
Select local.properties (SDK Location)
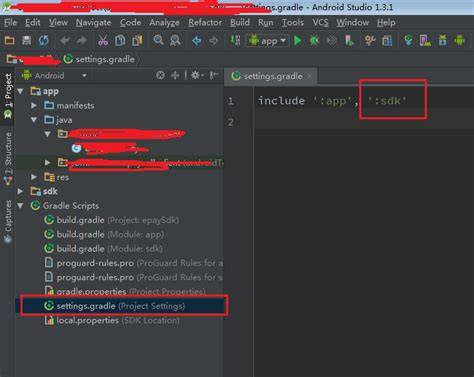(x=112, y=320)
